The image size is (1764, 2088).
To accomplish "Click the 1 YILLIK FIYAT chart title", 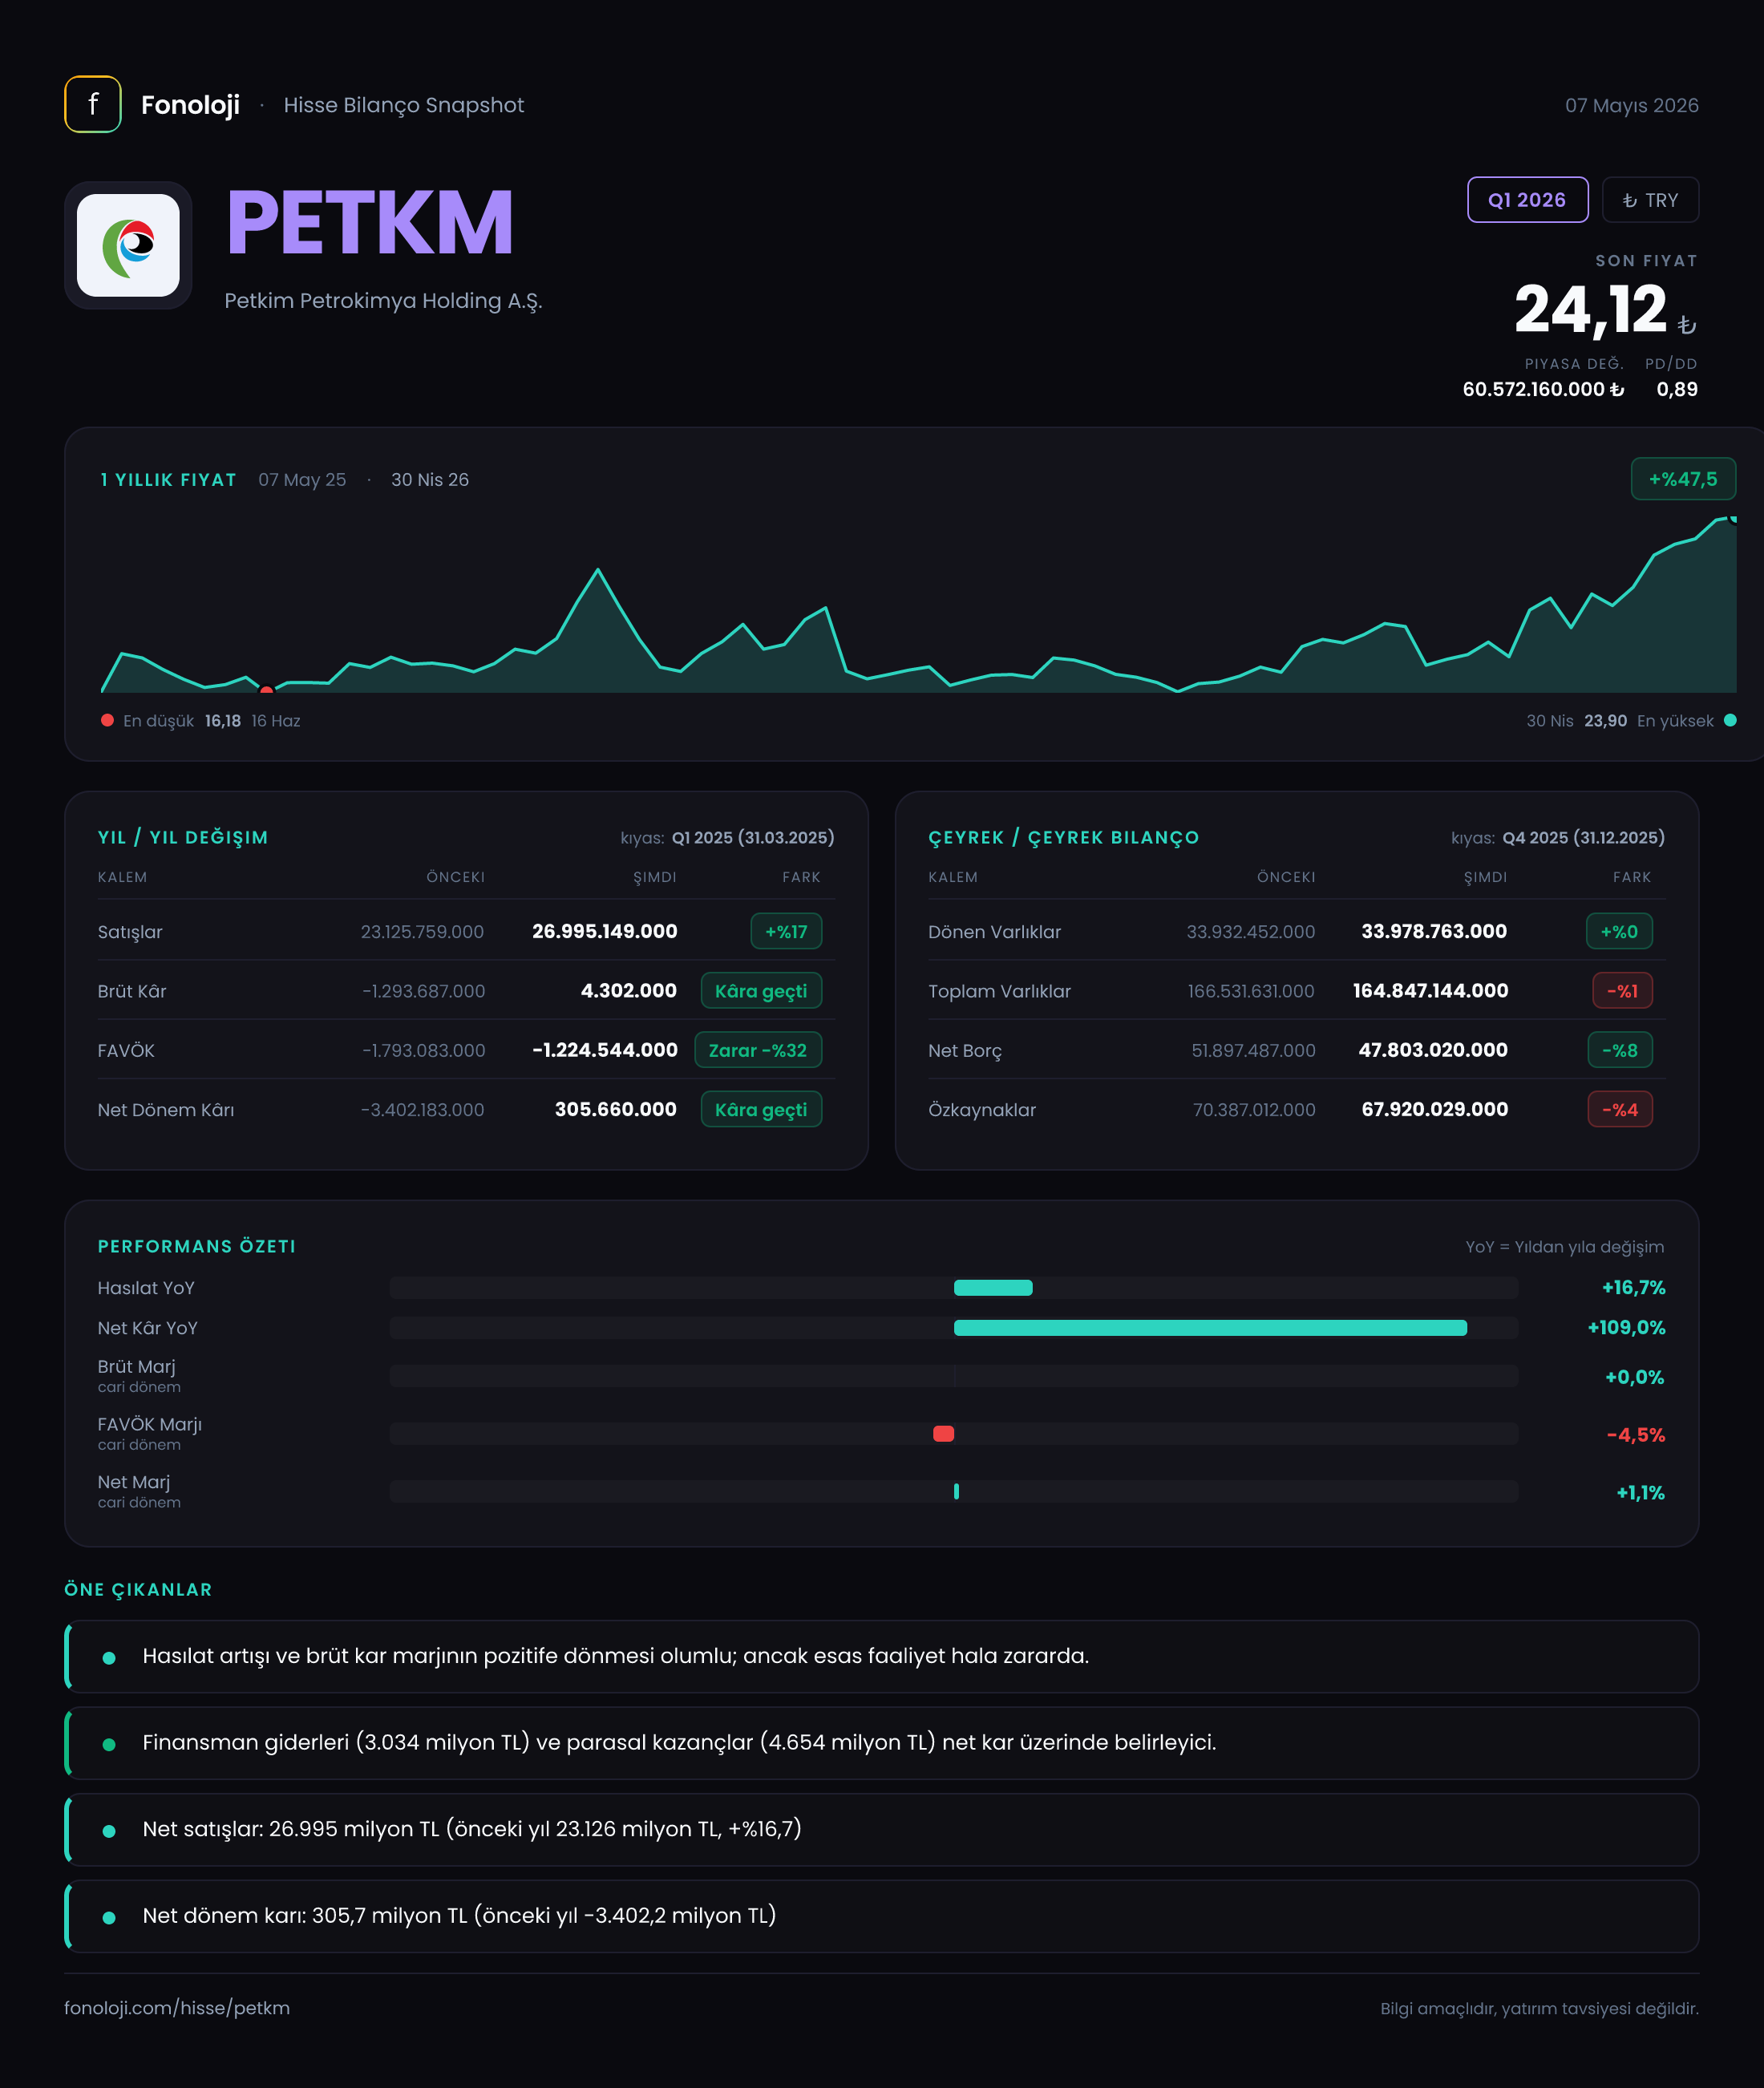I will pyautogui.click(x=168, y=480).
